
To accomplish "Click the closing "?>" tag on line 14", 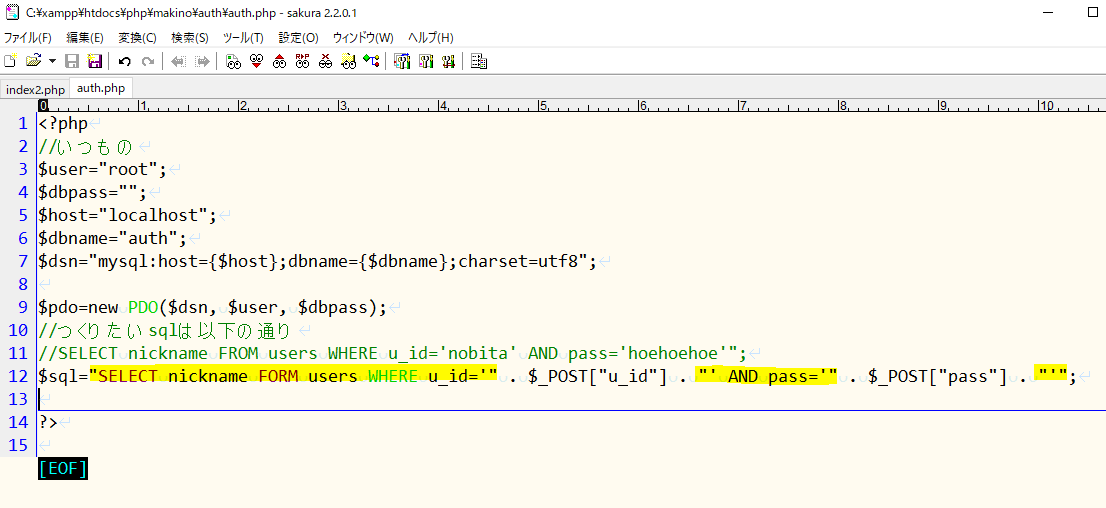I will pos(48,422).
